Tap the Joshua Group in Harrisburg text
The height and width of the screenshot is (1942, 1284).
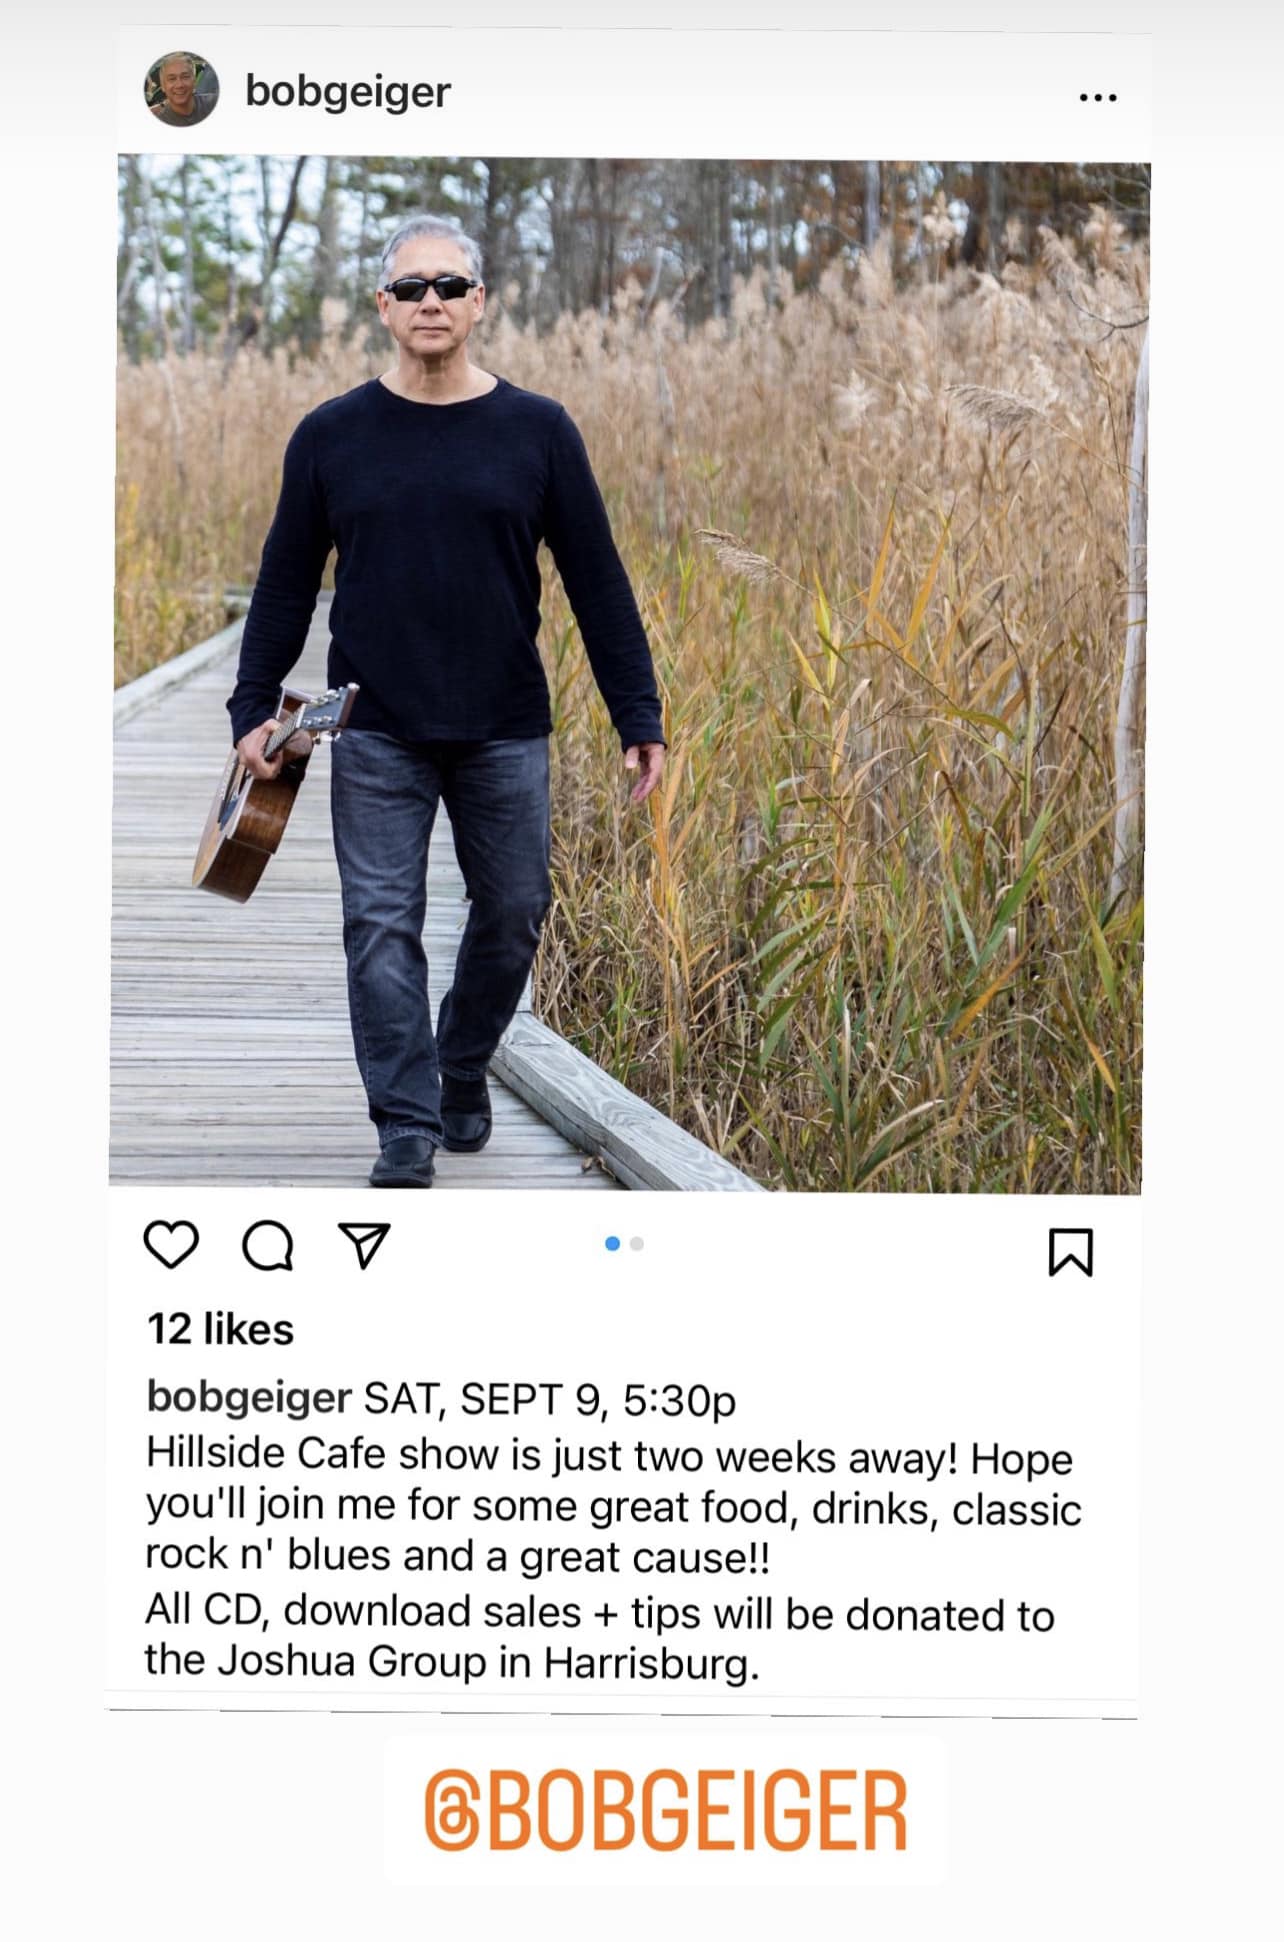452,1661
